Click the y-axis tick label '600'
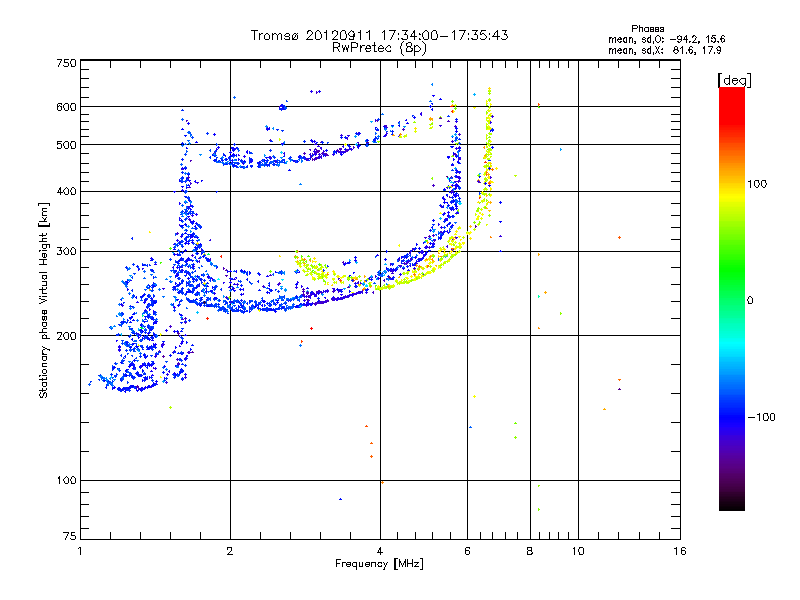Viewport: 800px width, 600px height. (x=66, y=107)
